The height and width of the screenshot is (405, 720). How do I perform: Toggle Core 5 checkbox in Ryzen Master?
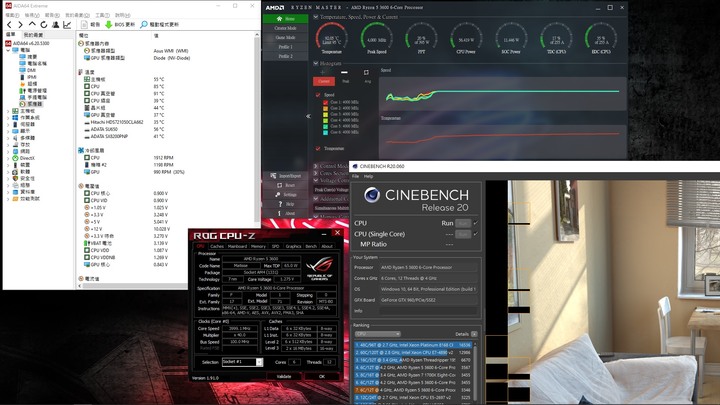326,126
